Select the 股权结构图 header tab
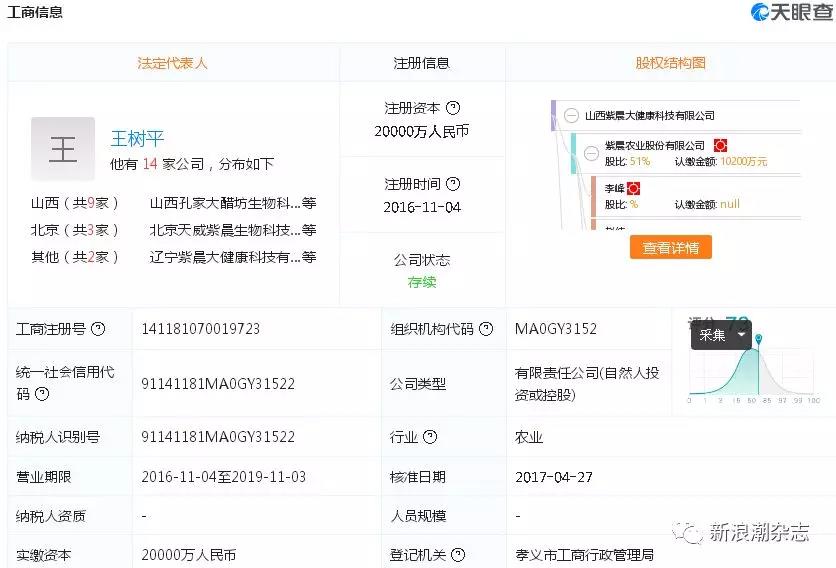Image resolution: width=836 pixels, height=568 pixels. (670, 63)
